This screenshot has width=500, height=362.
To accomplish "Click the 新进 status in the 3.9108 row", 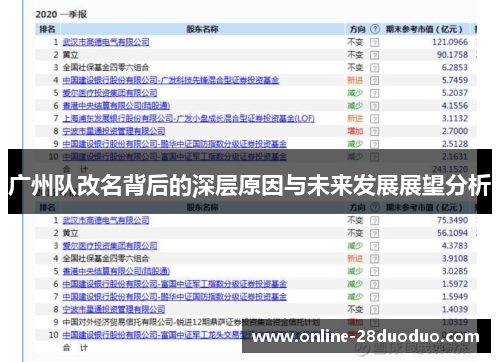I will [355, 258].
